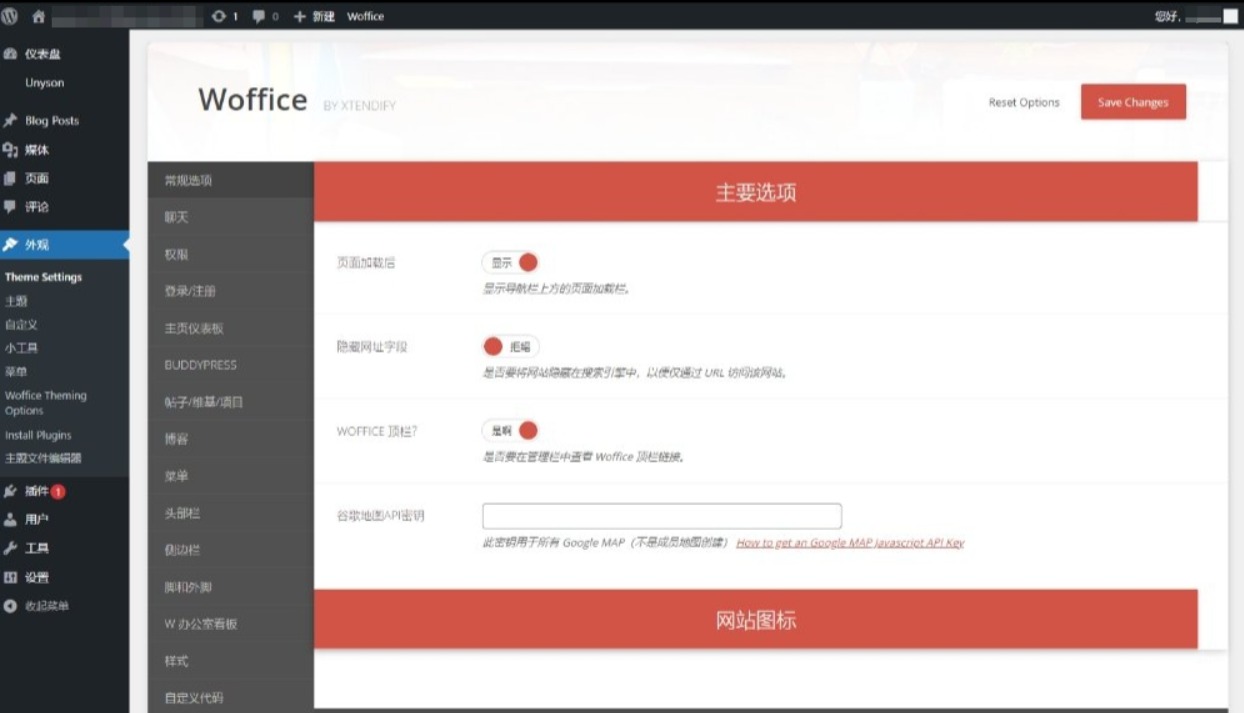This screenshot has width=1244, height=713.
Task: Click the plus 新建 icon
Action: click(299, 17)
